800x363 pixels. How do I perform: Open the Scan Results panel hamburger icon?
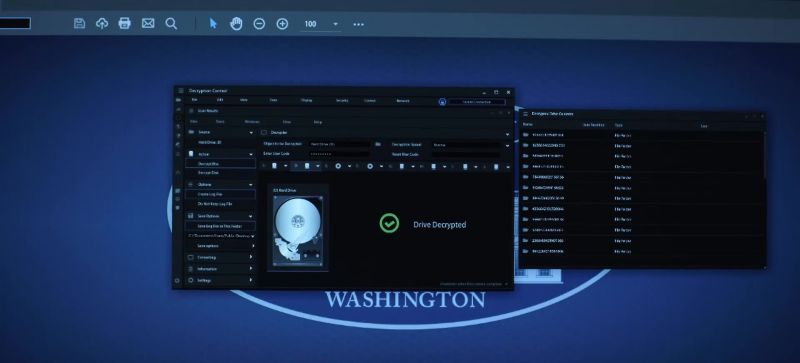[x=192, y=110]
